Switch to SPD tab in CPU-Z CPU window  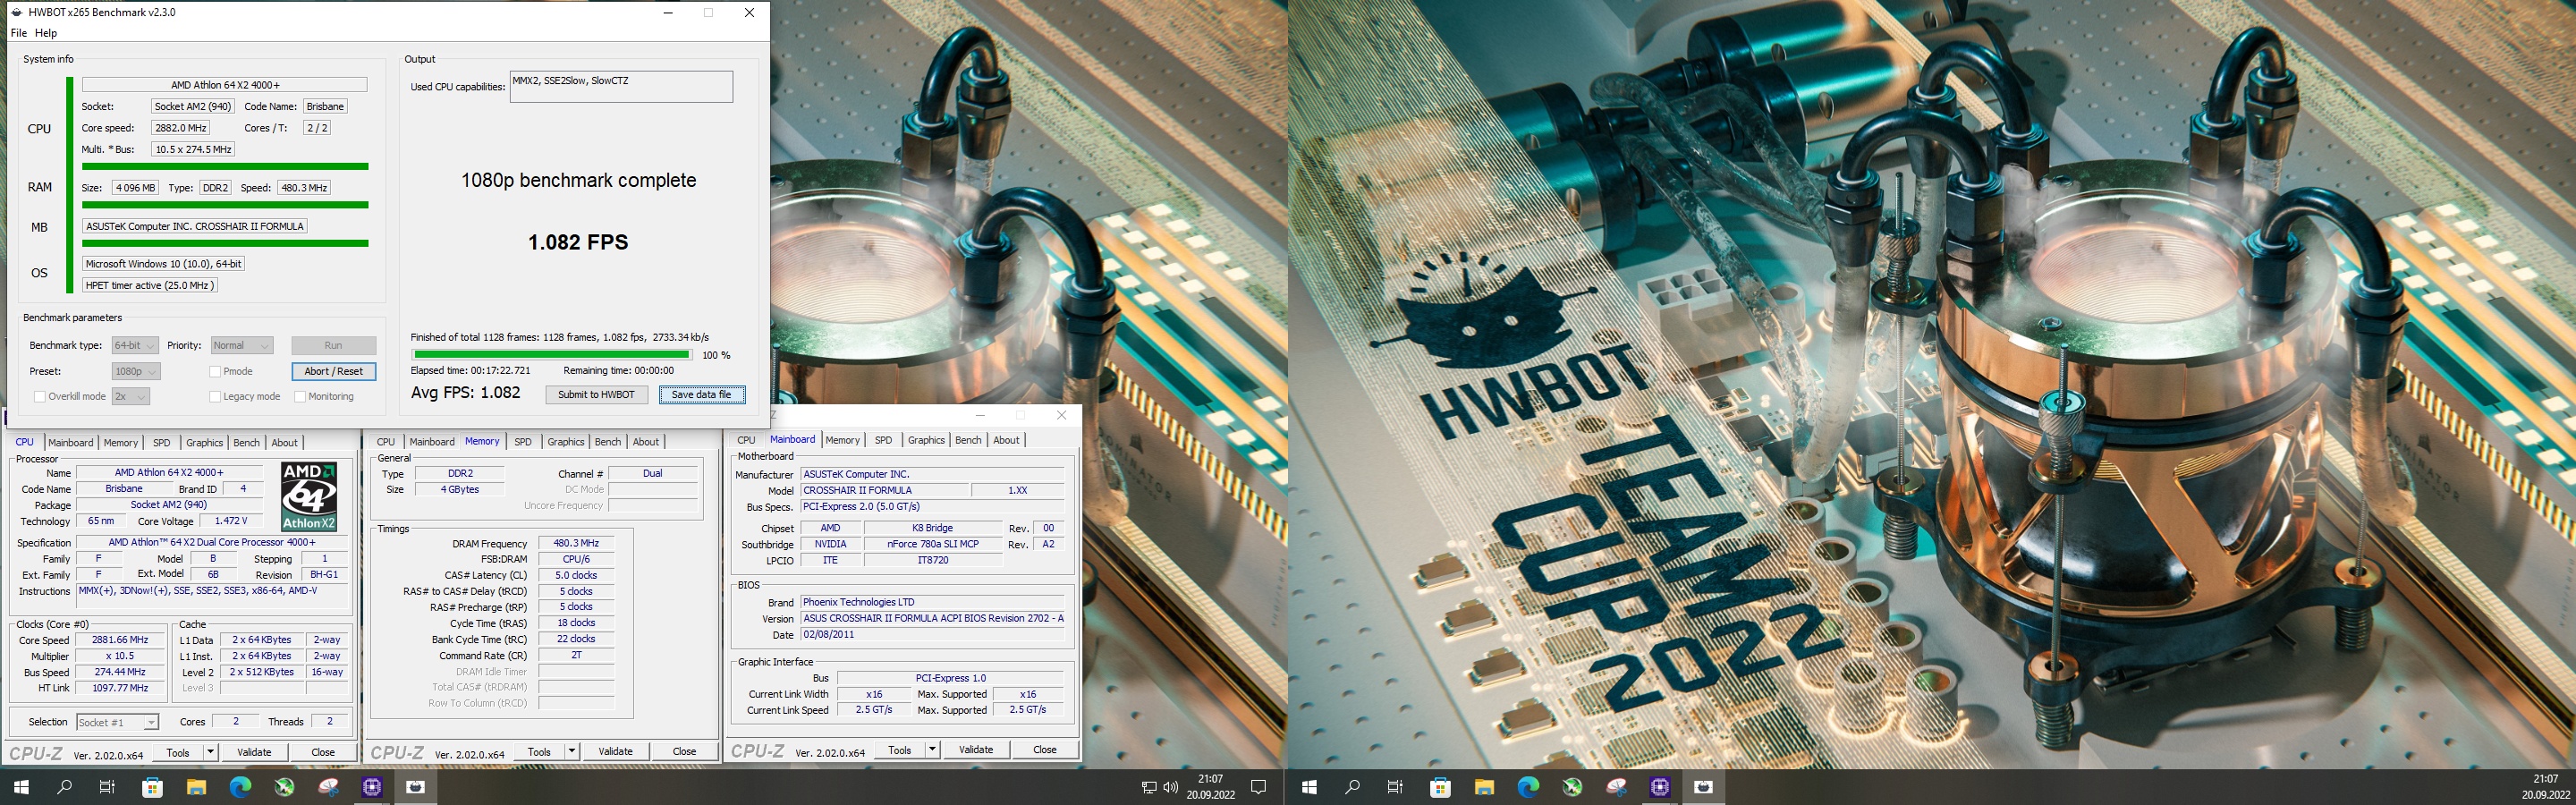pyautogui.click(x=162, y=443)
